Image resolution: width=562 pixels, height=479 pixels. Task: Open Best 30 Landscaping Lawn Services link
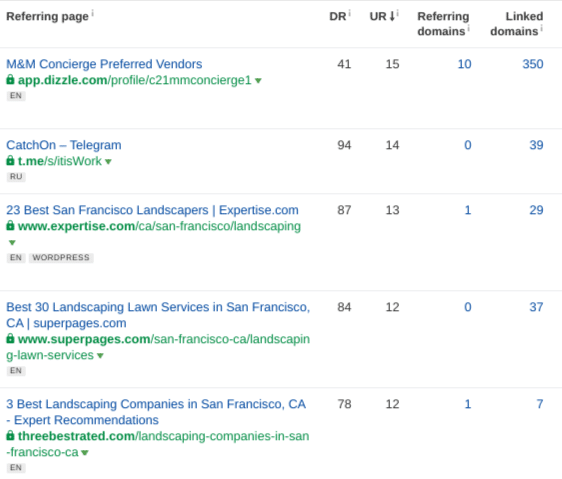(158, 315)
